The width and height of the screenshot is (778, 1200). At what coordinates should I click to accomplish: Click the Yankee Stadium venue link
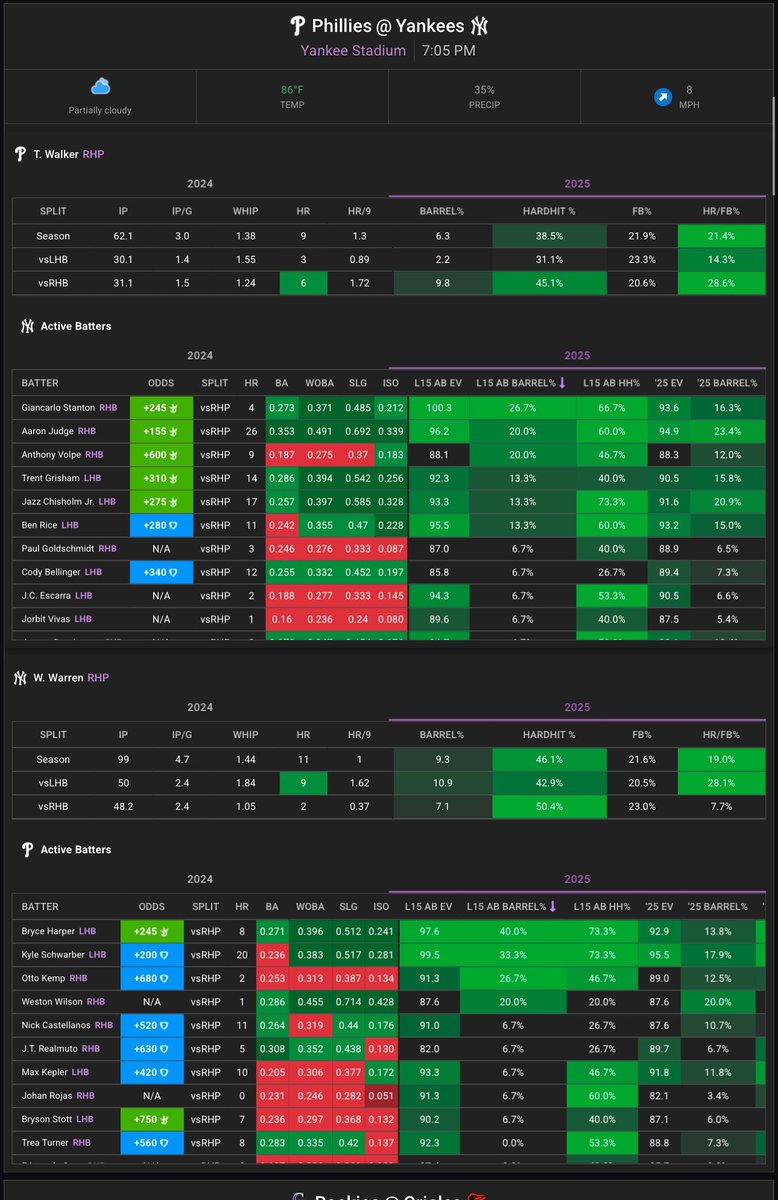[x=353, y=50]
